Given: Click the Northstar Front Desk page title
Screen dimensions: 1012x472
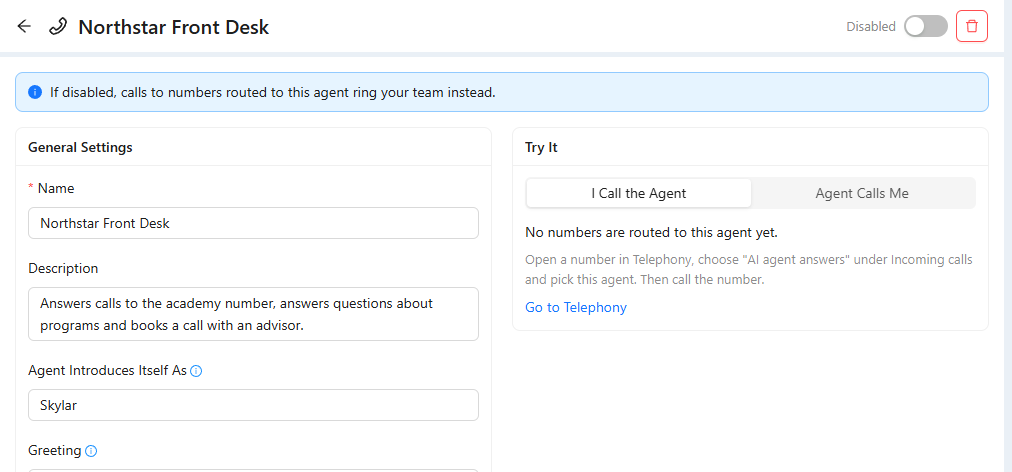Looking at the screenshot, I should [174, 27].
